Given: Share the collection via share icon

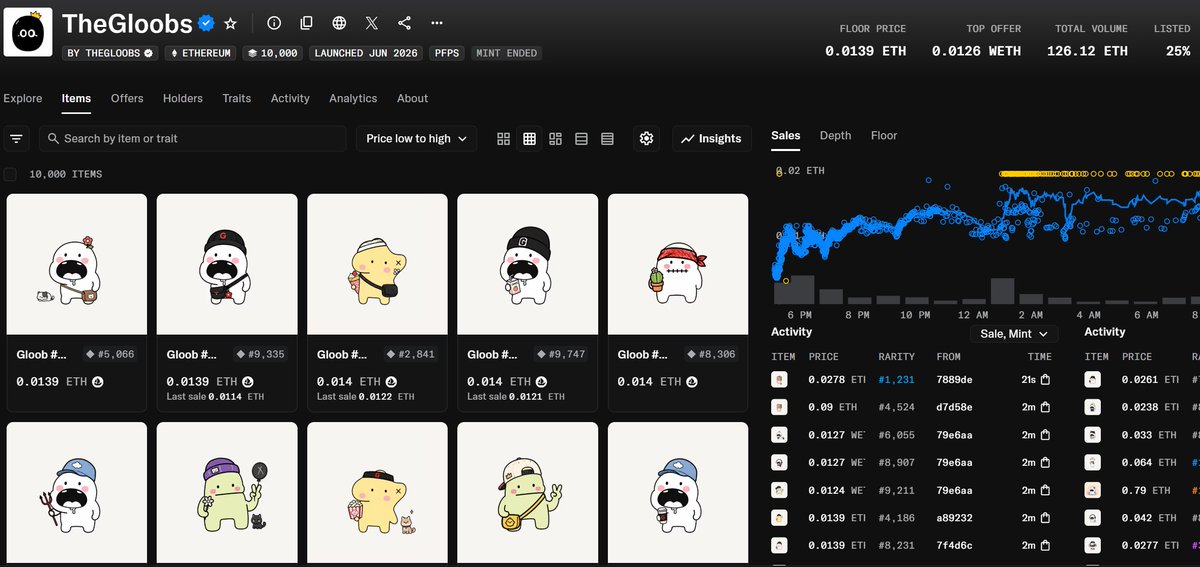Looking at the screenshot, I should coord(404,23).
